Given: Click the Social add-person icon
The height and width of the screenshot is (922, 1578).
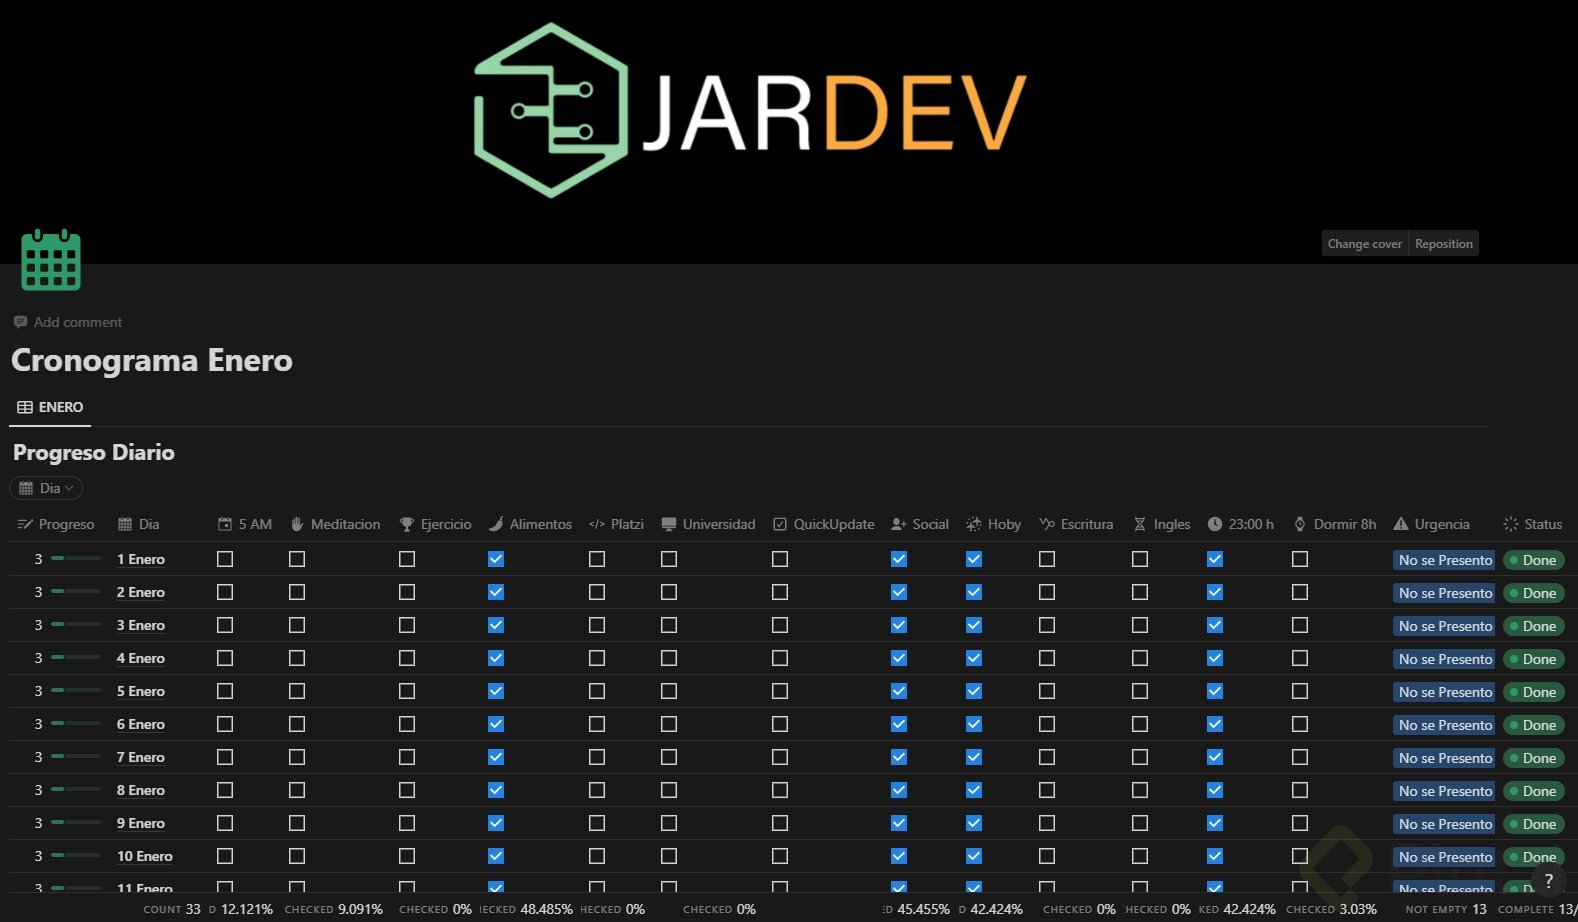Looking at the screenshot, I should (x=898, y=524).
